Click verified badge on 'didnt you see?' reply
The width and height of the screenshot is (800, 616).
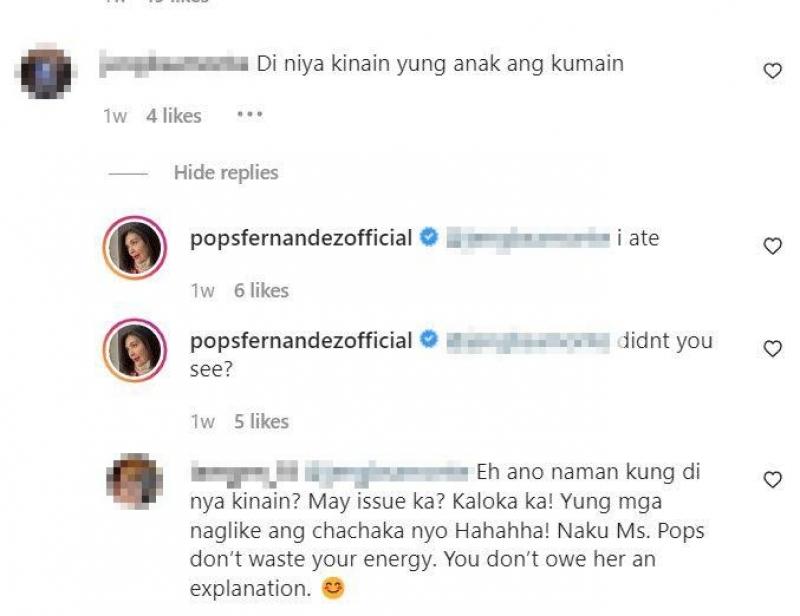[x=429, y=339]
